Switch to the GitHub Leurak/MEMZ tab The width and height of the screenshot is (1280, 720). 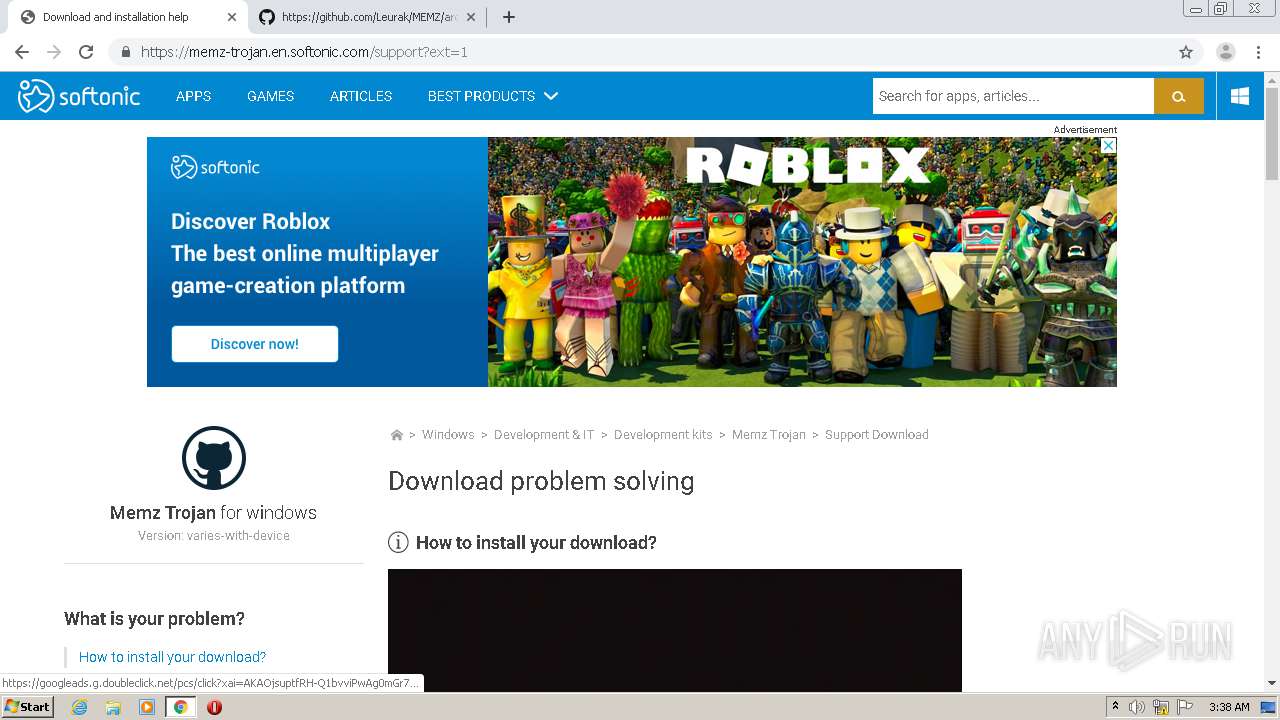(368, 17)
